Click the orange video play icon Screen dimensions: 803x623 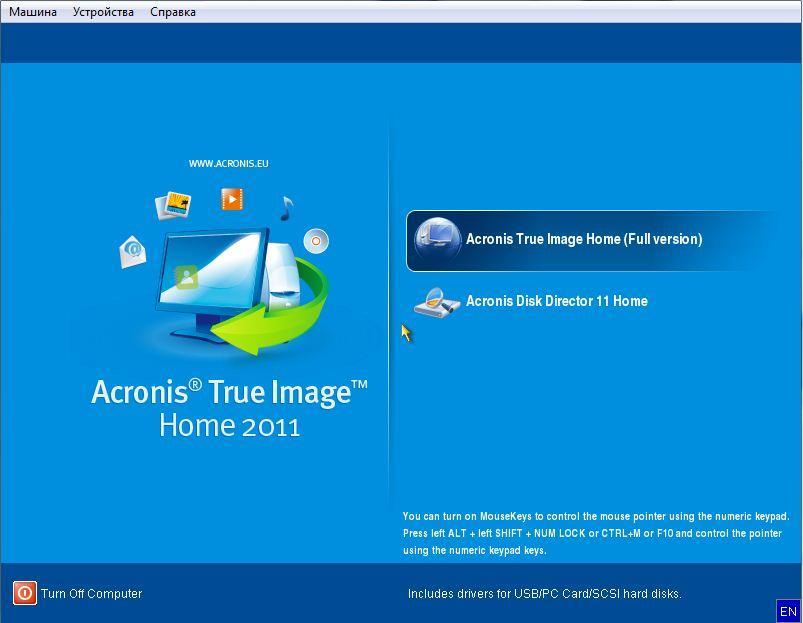[232, 199]
